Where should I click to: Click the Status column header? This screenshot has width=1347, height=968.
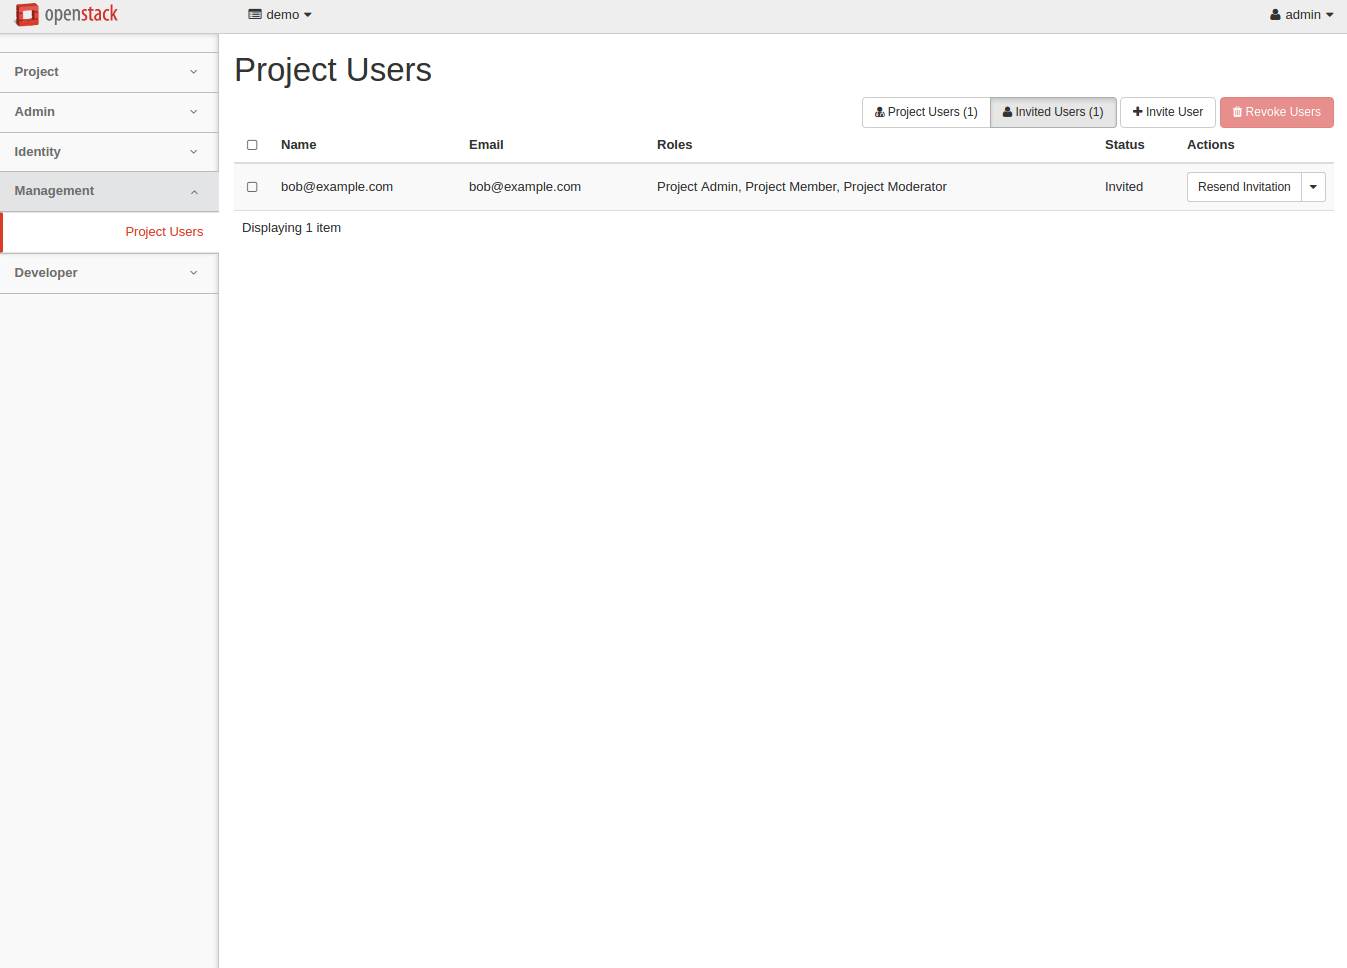pos(1125,145)
